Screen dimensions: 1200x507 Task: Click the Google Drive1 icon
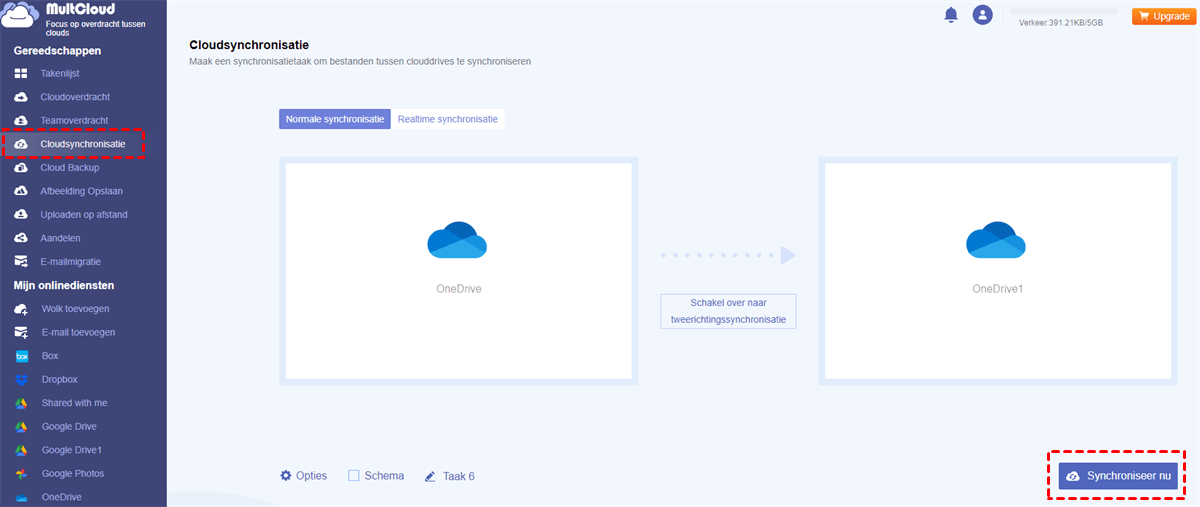click(x=21, y=450)
